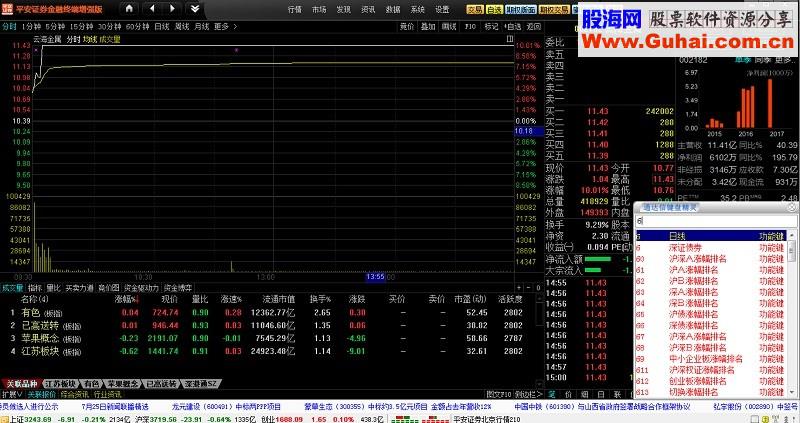800x423 pixels.
Task: Select the 指标 indicator tab
Action: tap(35, 288)
